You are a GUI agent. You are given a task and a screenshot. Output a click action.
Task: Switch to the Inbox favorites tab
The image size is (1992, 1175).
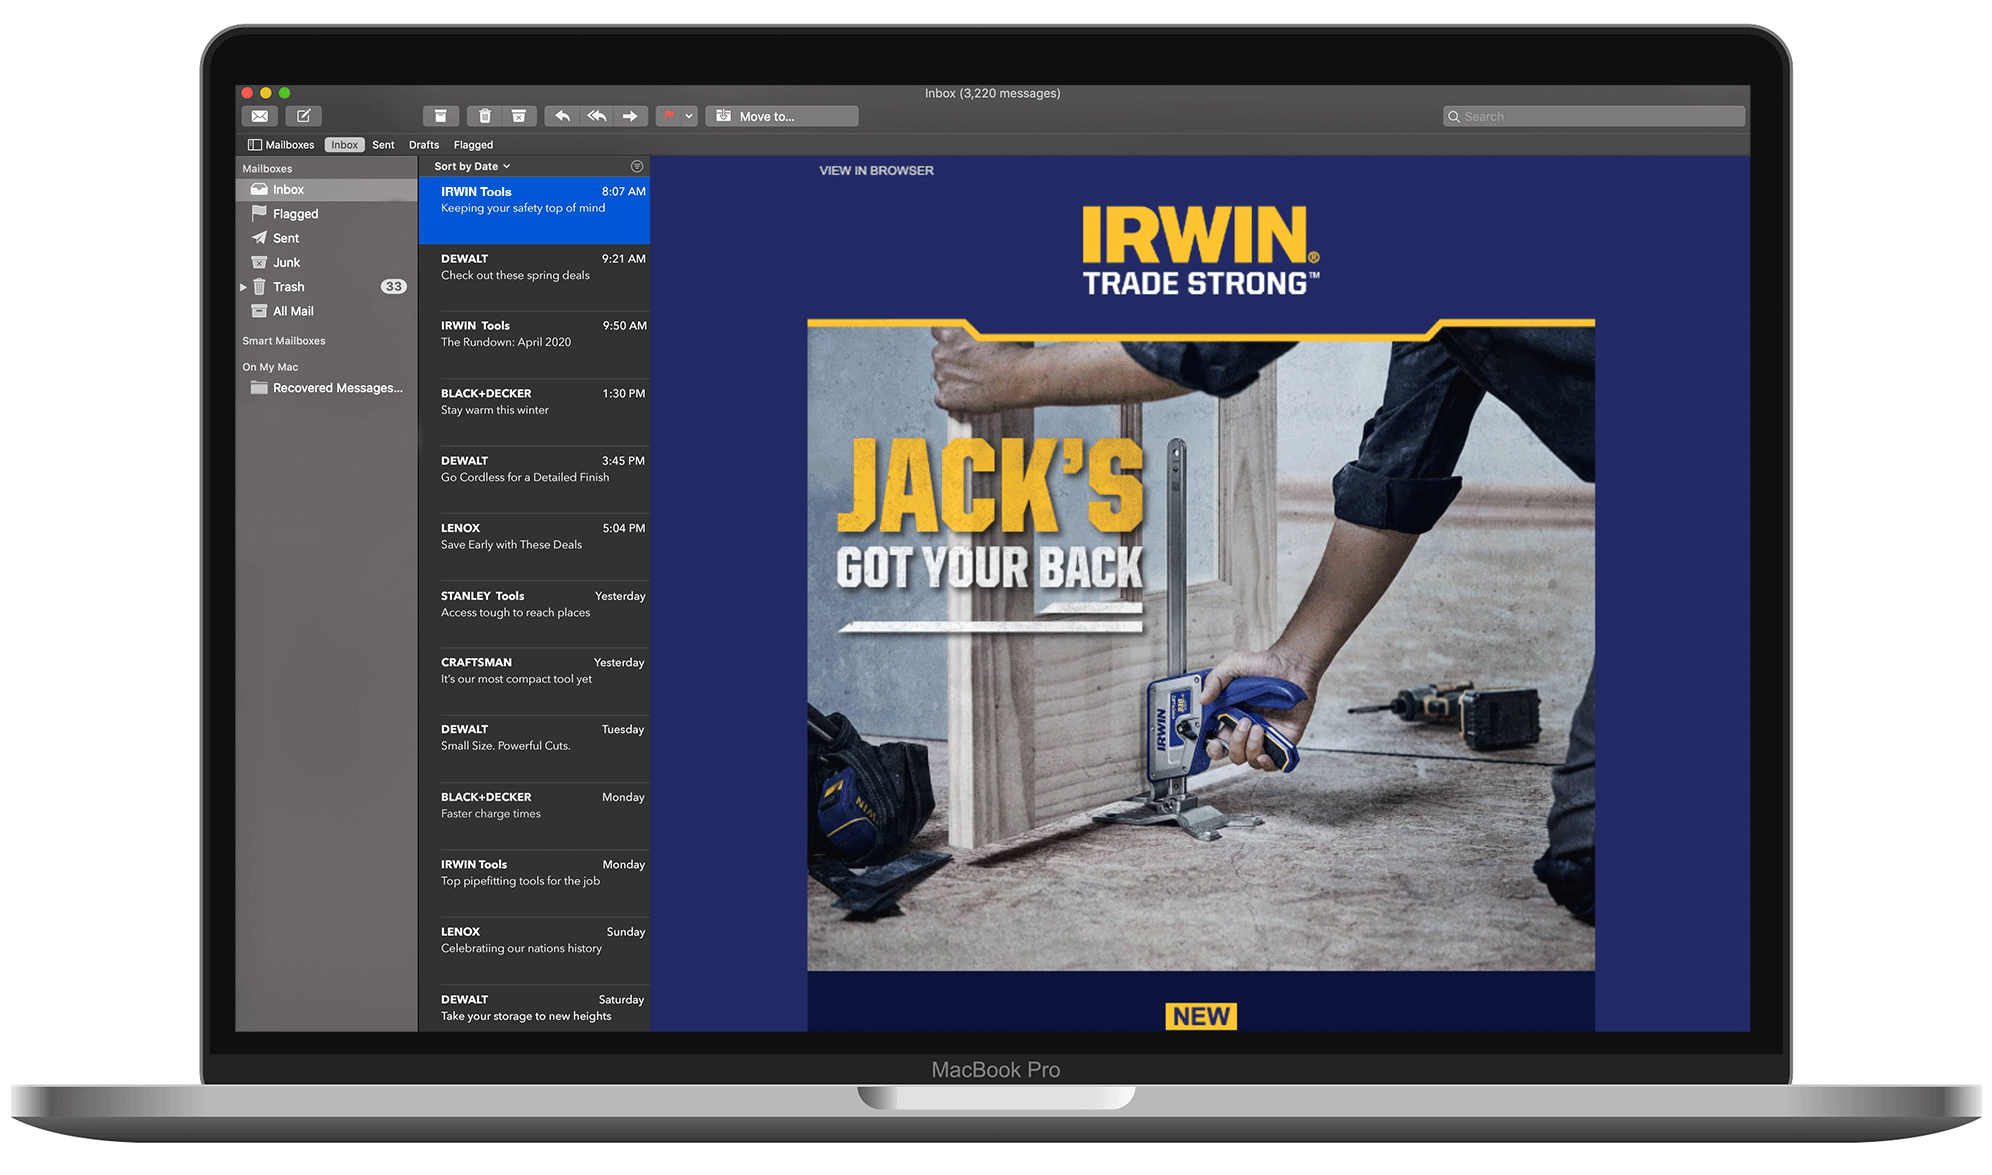(x=344, y=145)
